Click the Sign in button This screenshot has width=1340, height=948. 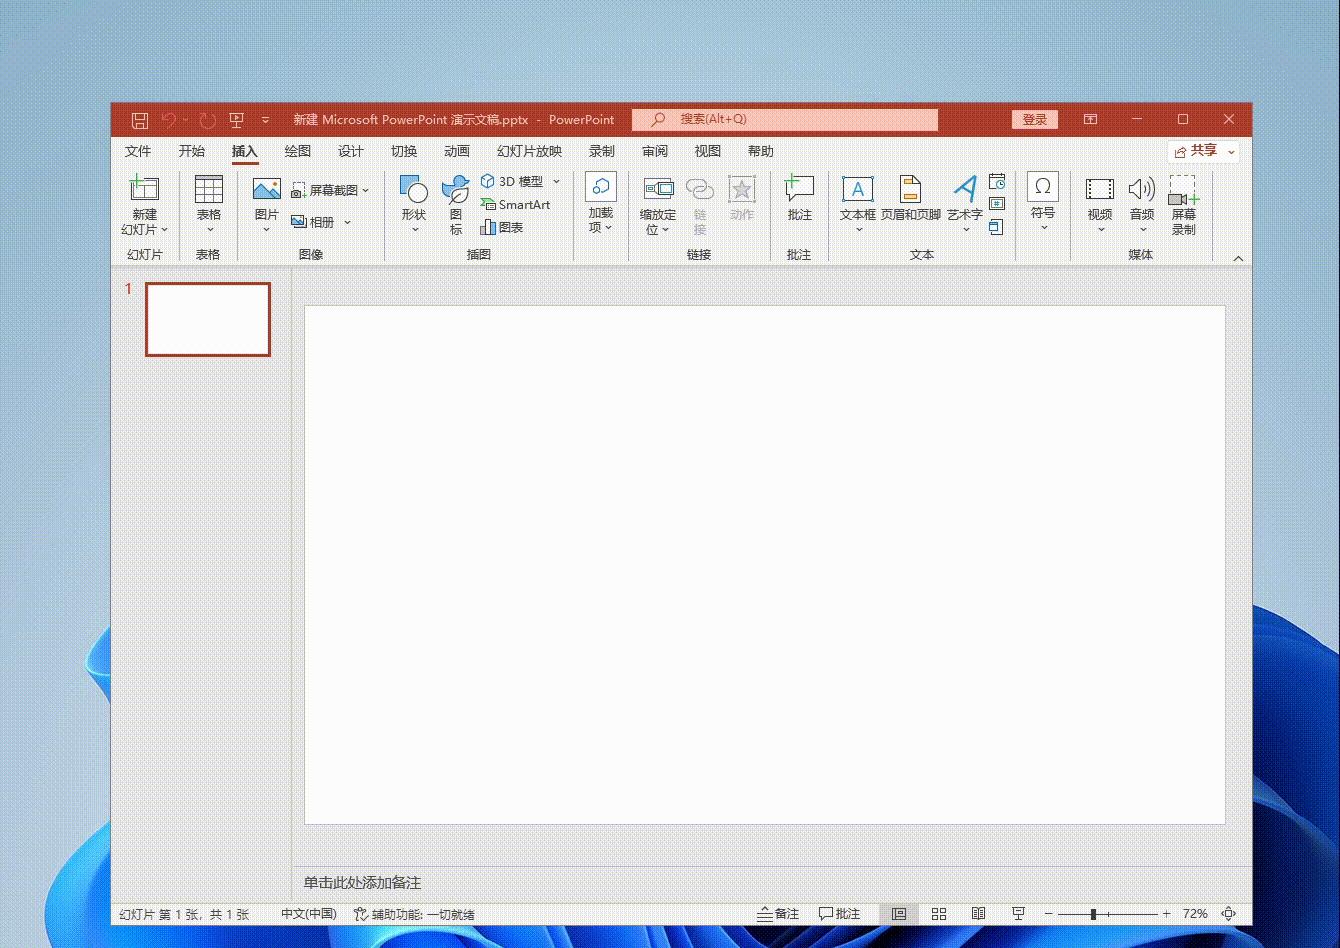tap(1034, 120)
